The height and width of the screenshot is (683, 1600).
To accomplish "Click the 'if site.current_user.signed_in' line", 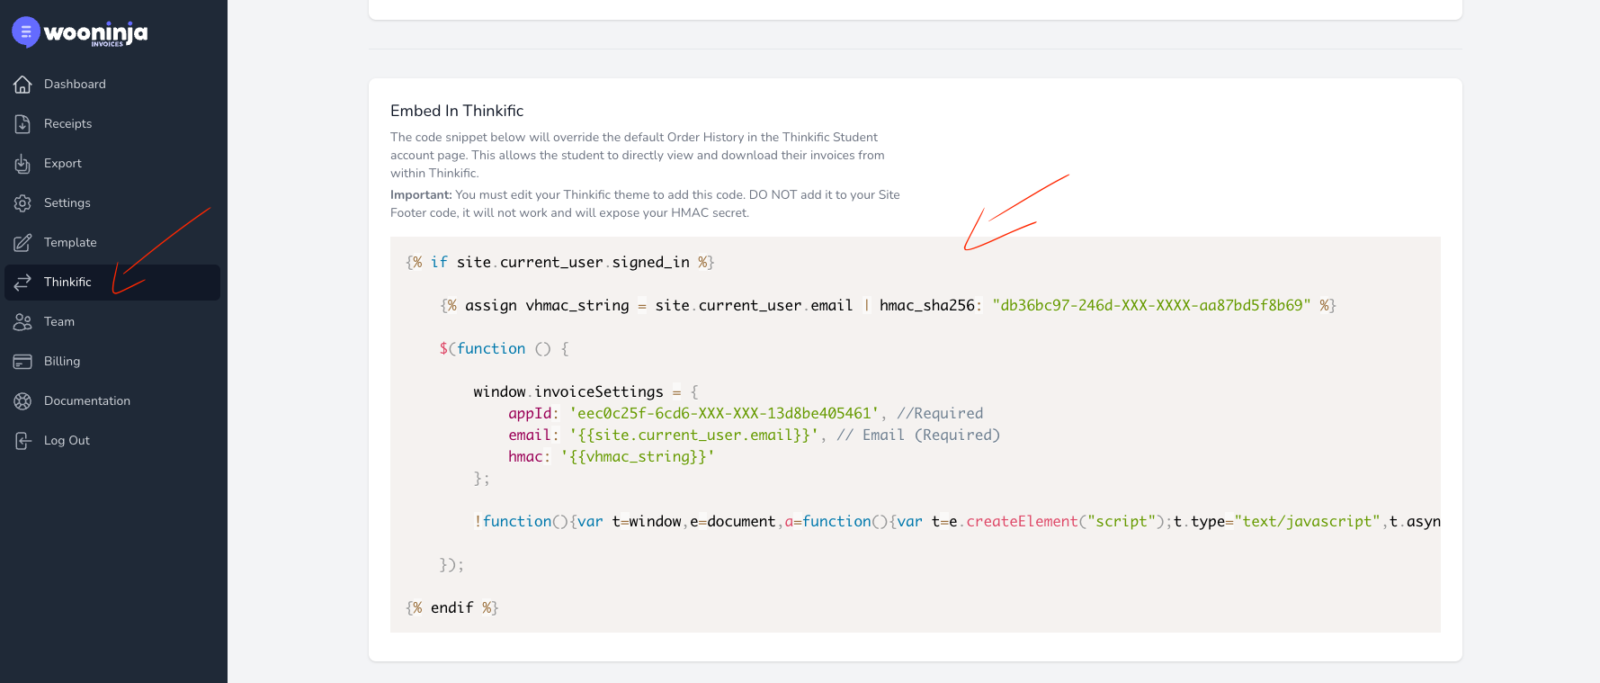I will 560,263.
